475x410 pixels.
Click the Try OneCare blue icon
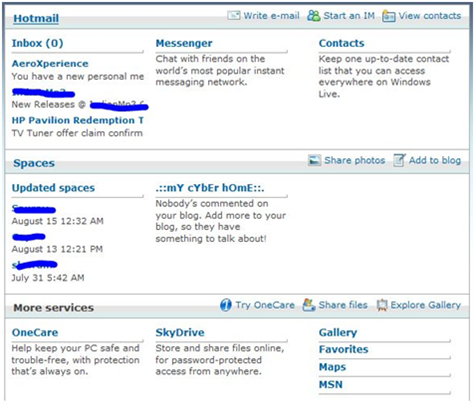226,305
